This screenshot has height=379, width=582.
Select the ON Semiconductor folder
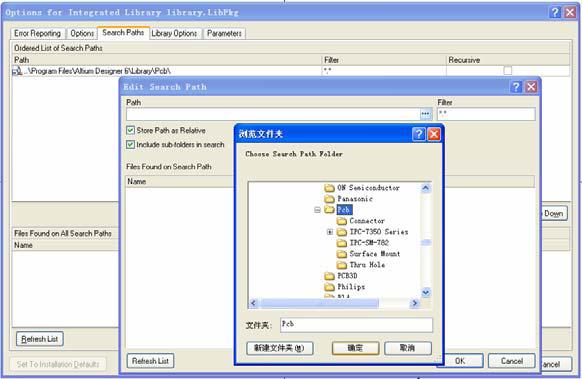point(362,188)
